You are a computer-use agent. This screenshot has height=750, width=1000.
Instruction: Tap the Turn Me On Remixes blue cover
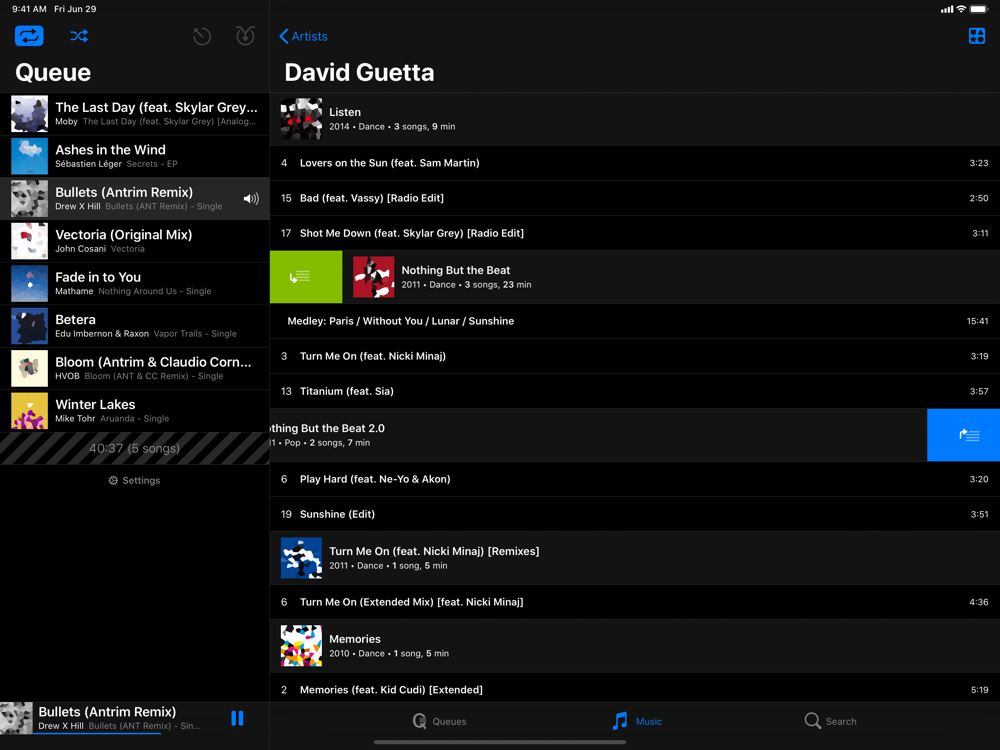[301, 558]
